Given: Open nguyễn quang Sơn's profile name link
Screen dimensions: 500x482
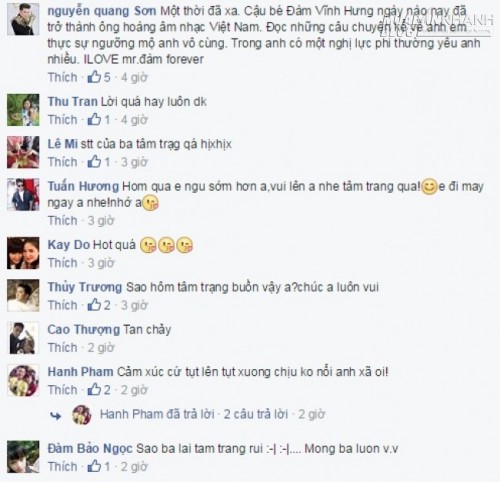Looking at the screenshot, I should click(x=102, y=11).
